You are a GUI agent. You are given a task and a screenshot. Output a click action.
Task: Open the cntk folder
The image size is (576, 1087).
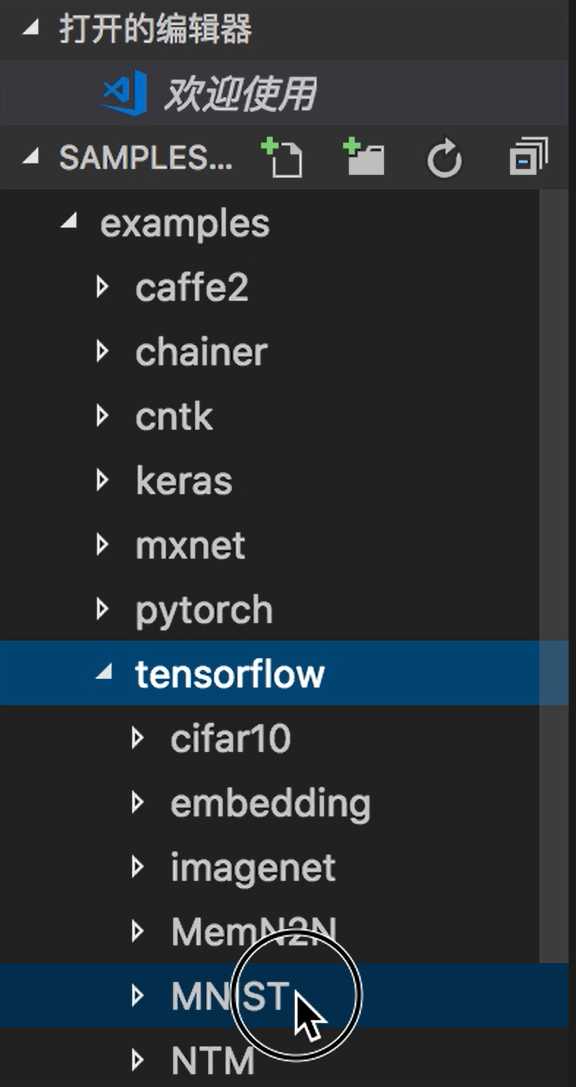[174, 416]
